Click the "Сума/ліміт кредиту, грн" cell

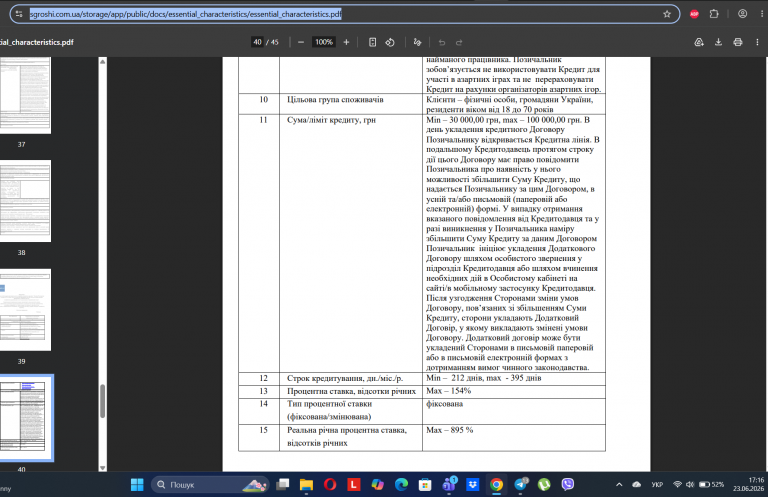[x=351, y=243]
